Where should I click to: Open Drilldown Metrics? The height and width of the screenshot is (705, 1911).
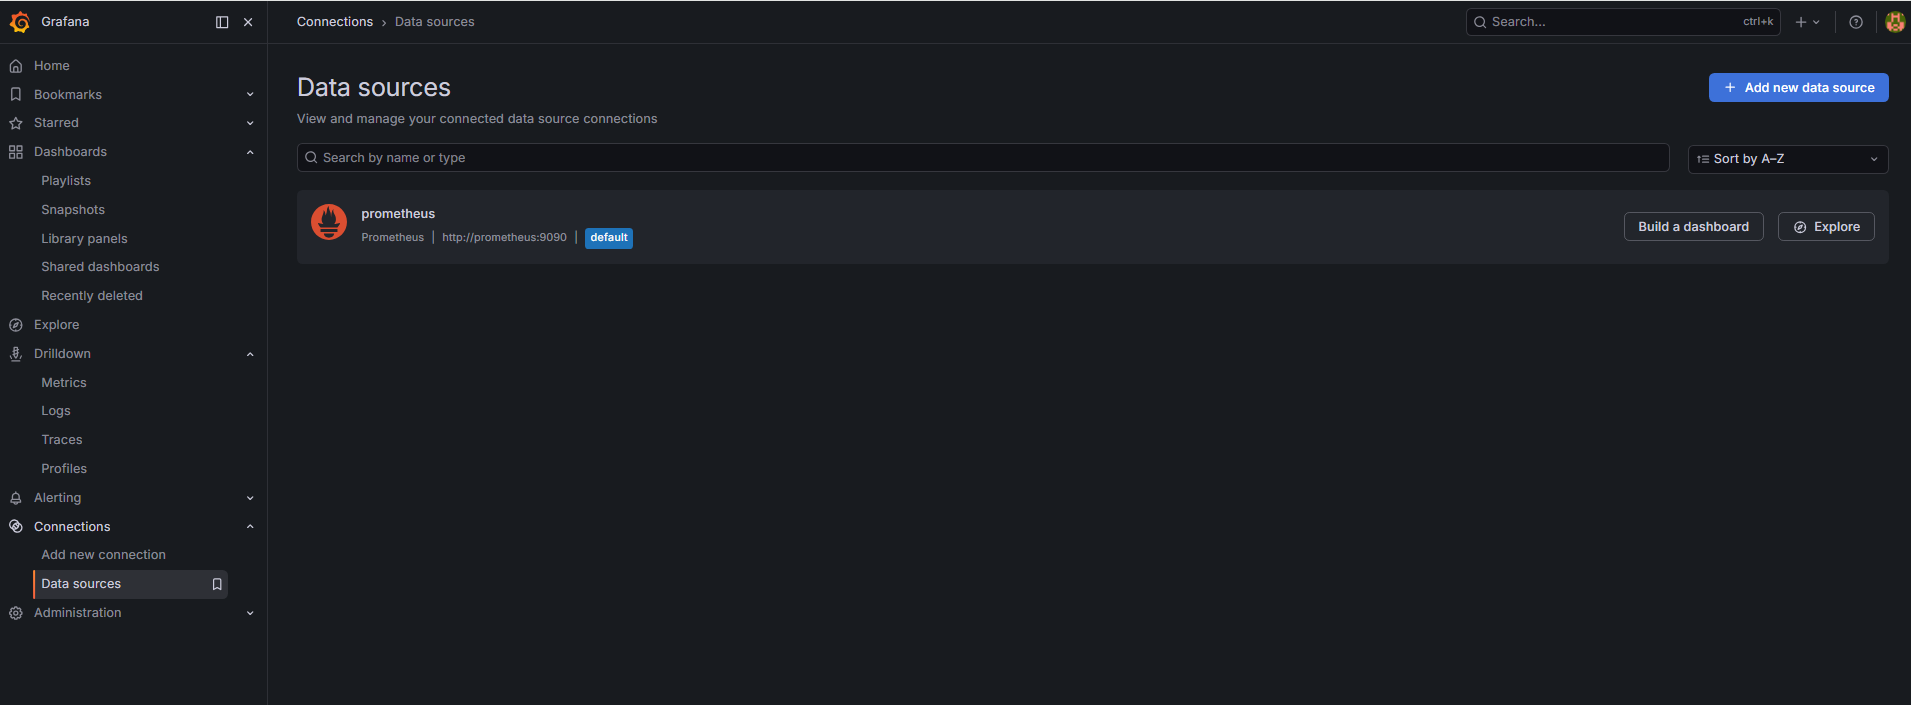64,383
